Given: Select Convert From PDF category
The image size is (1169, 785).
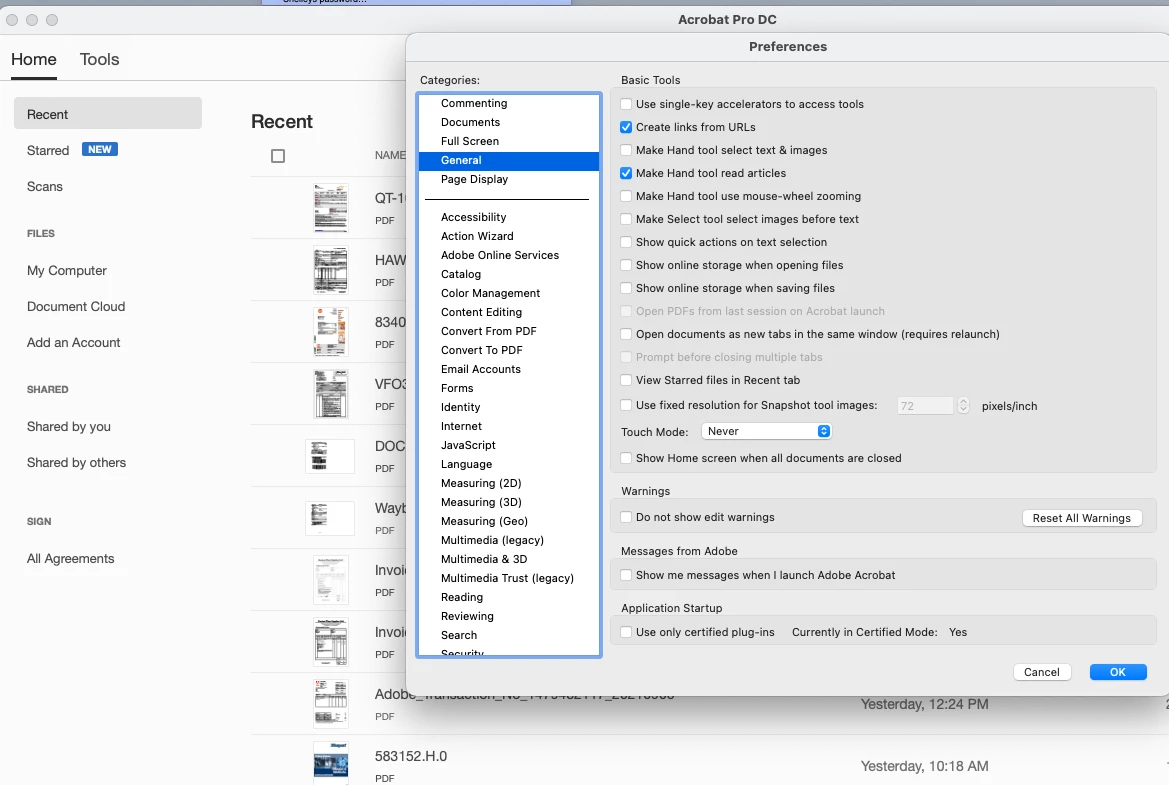Looking at the screenshot, I should click(509, 331).
